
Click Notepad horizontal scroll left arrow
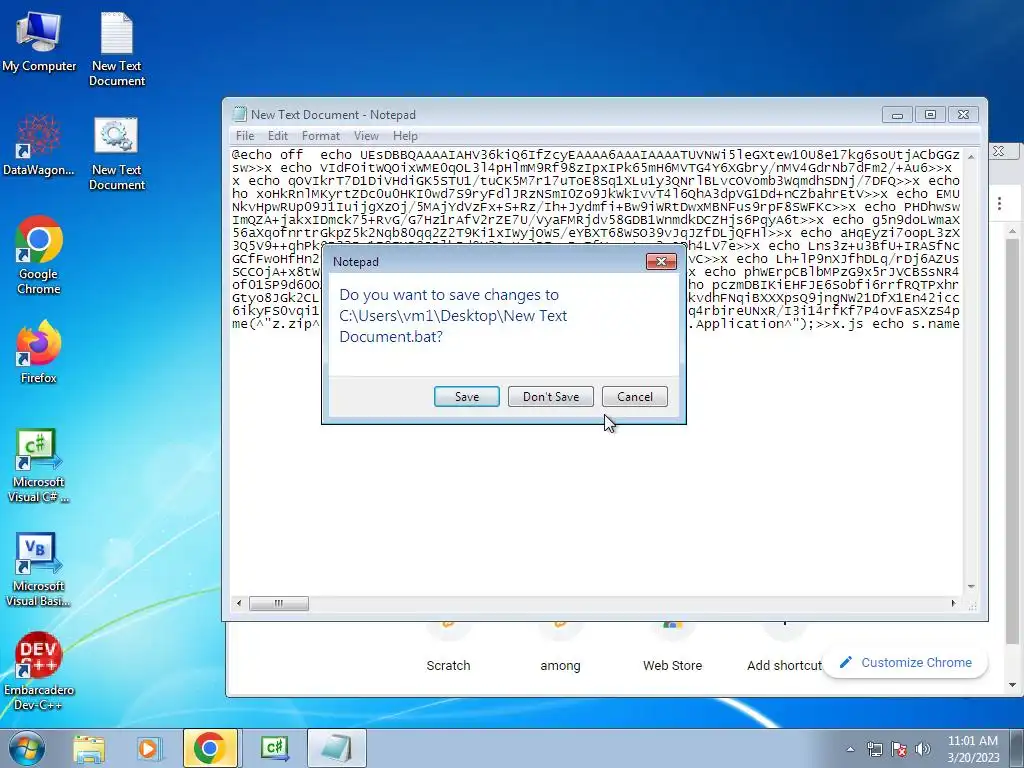[239, 603]
